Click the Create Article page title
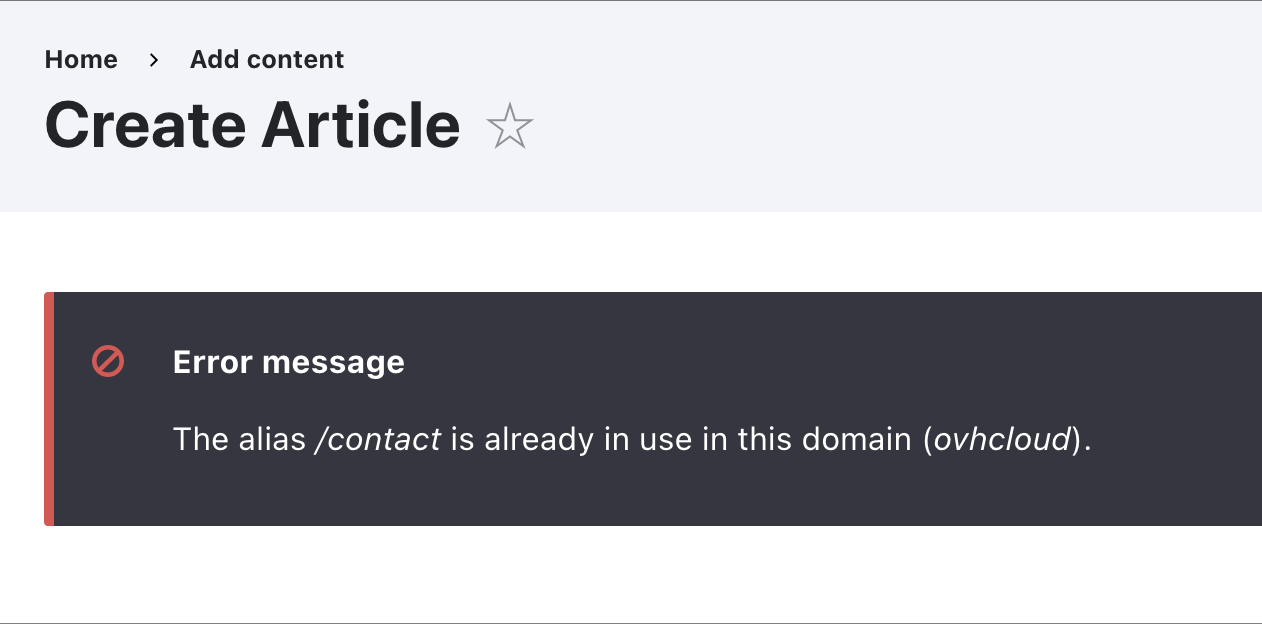Image resolution: width=1262 pixels, height=624 pixels. pos(253,126)
